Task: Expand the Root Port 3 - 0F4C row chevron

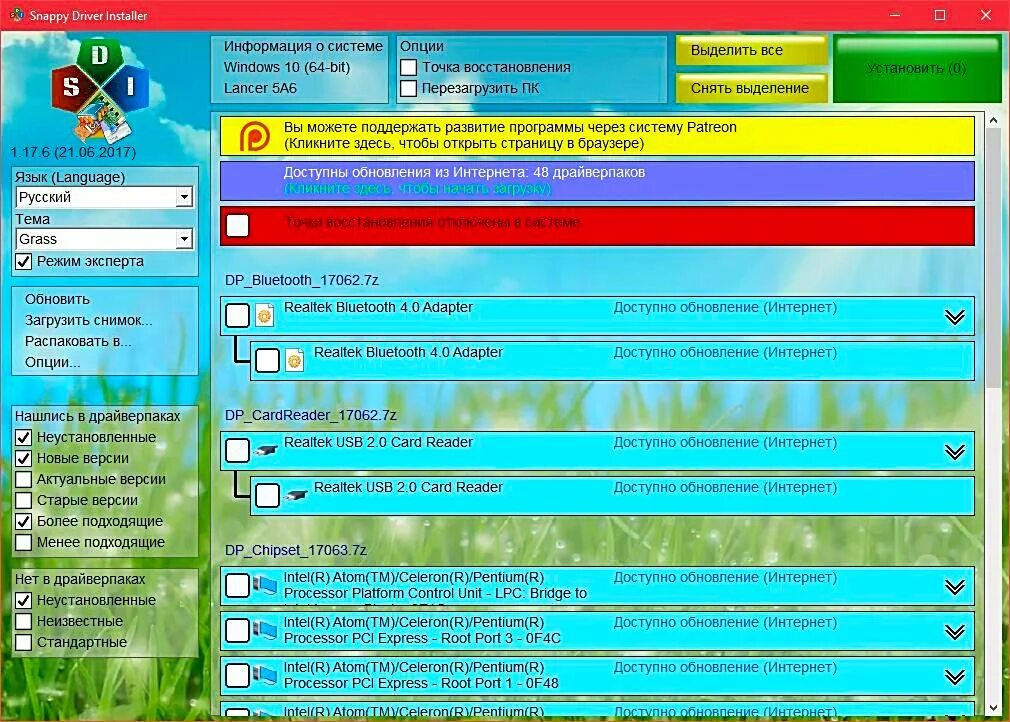Action: pyautogui.click(x=955, y=632)
